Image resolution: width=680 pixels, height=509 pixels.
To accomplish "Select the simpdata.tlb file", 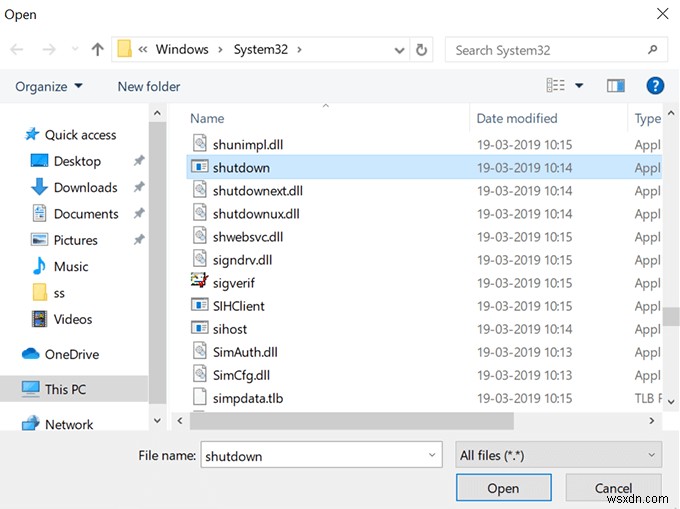I will [x=248, y=398].
